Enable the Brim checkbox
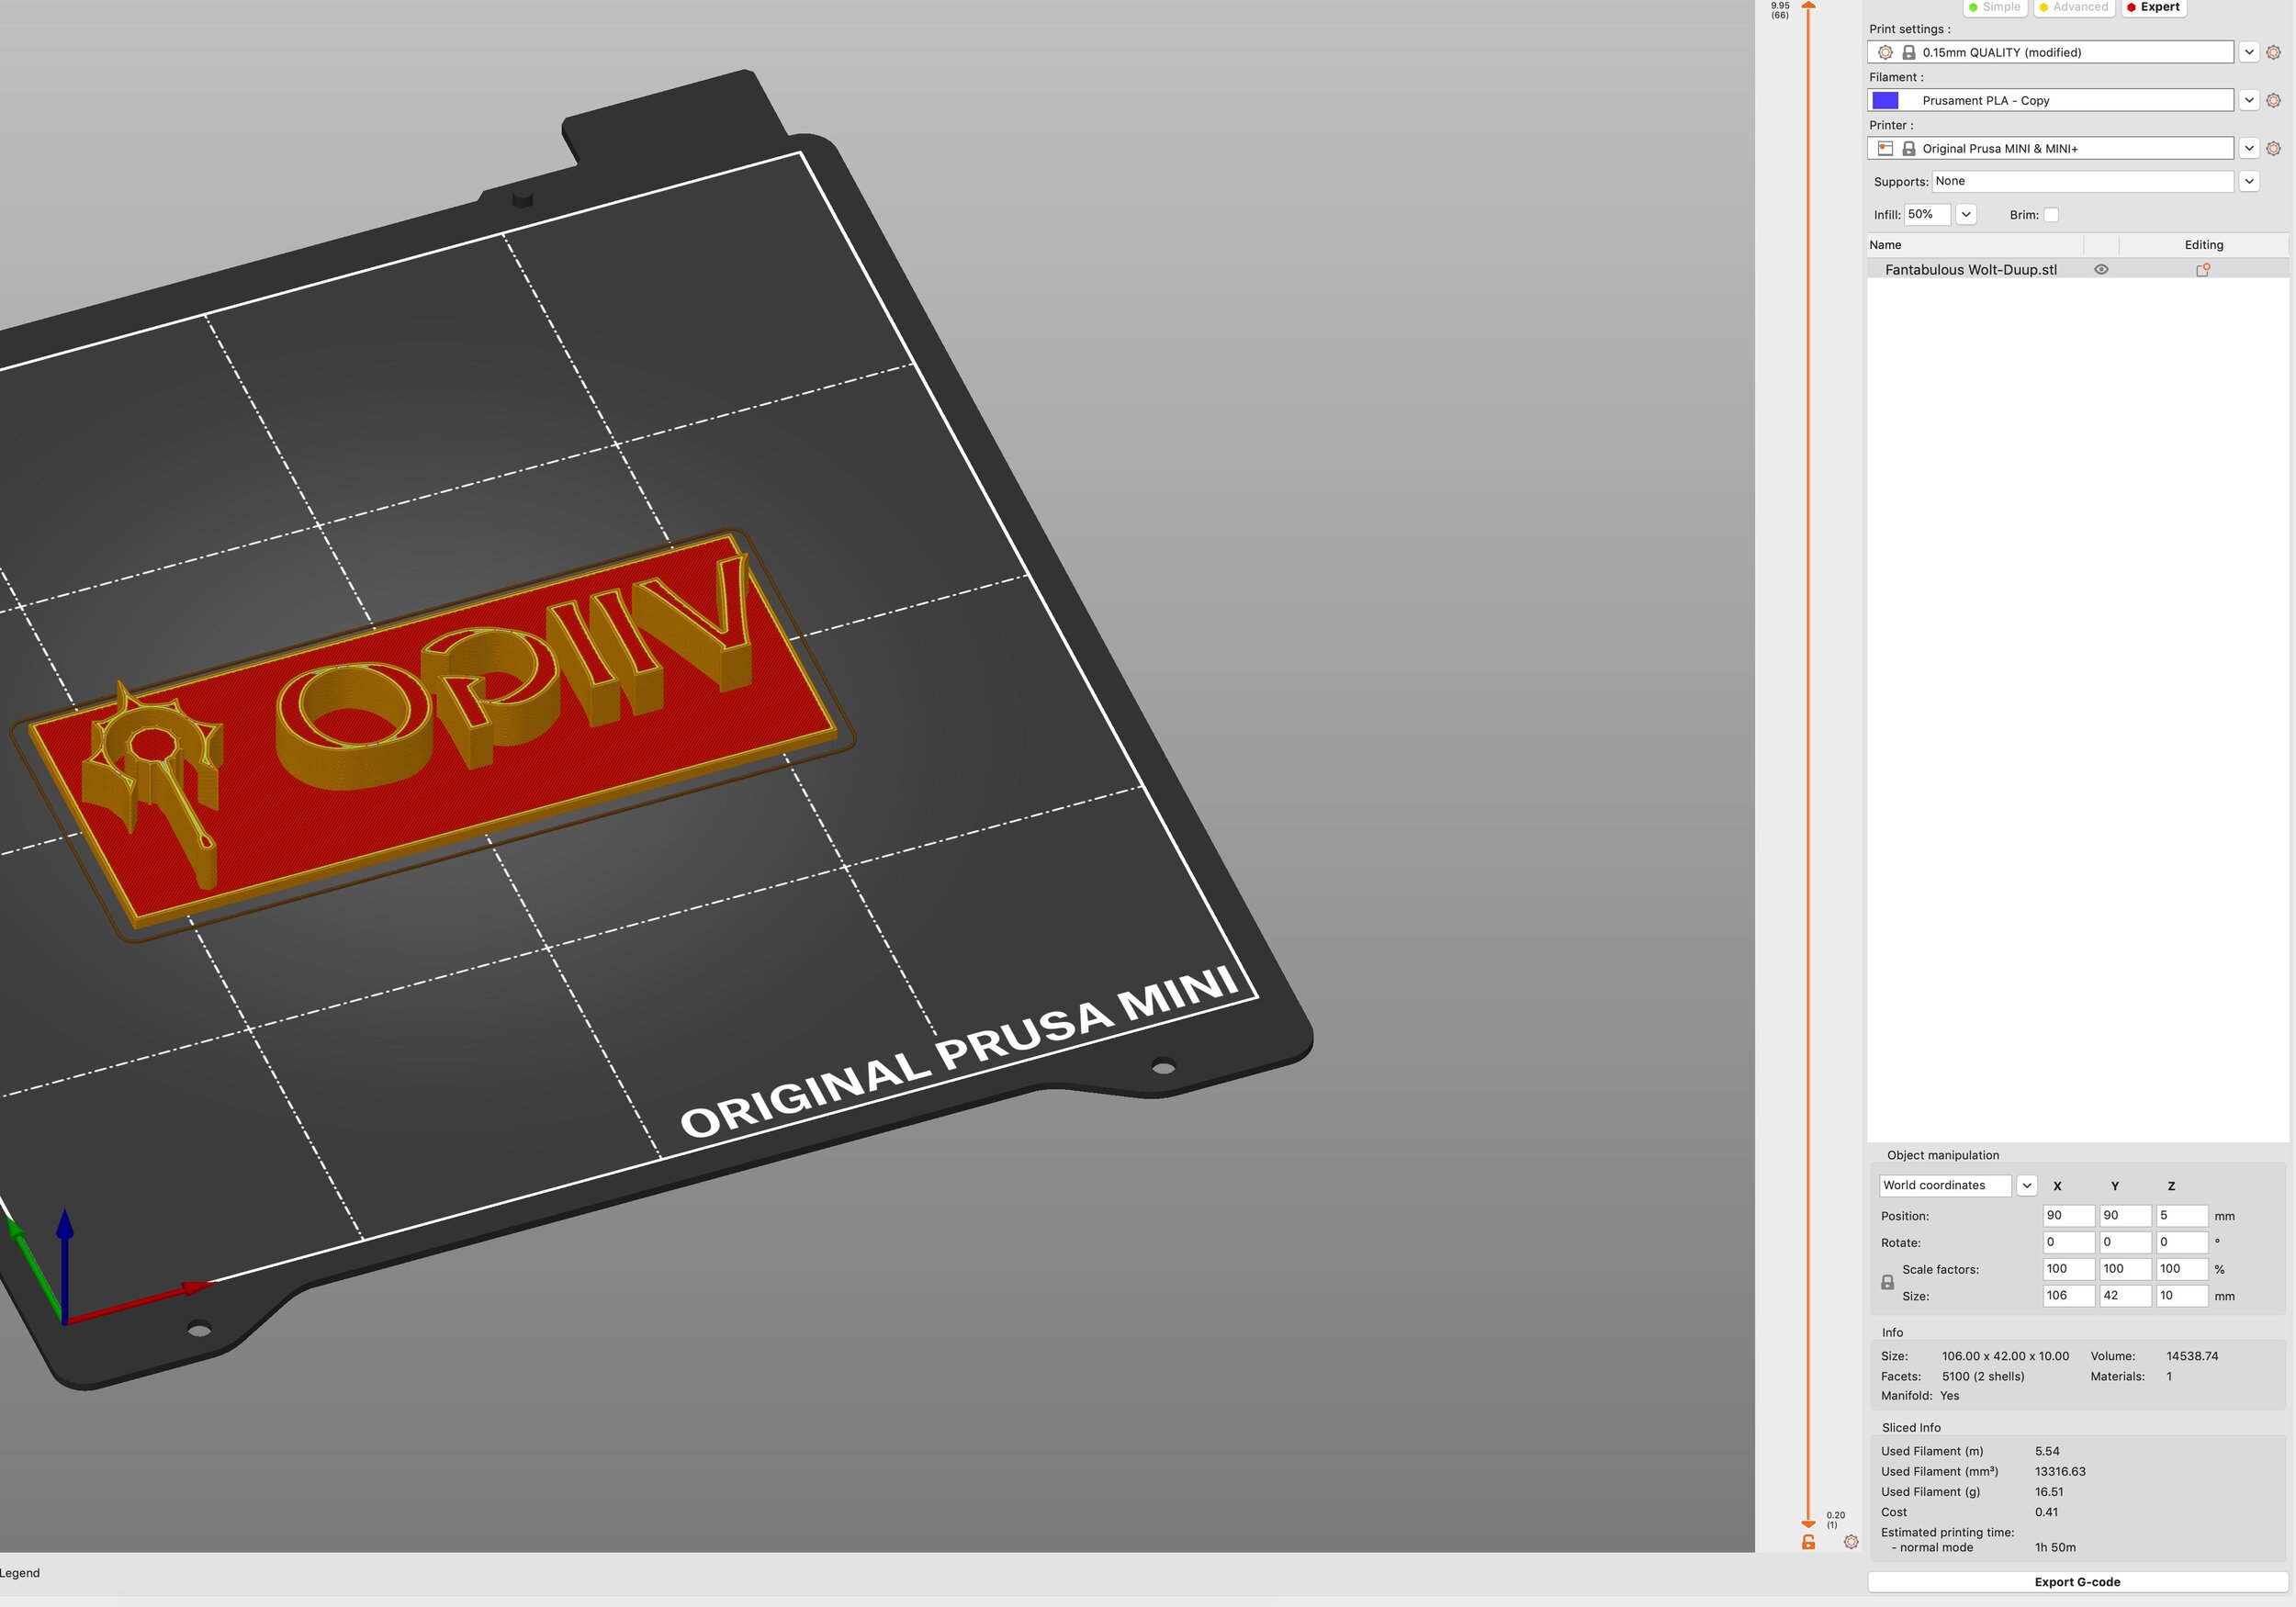 [x=2051, y=215]
